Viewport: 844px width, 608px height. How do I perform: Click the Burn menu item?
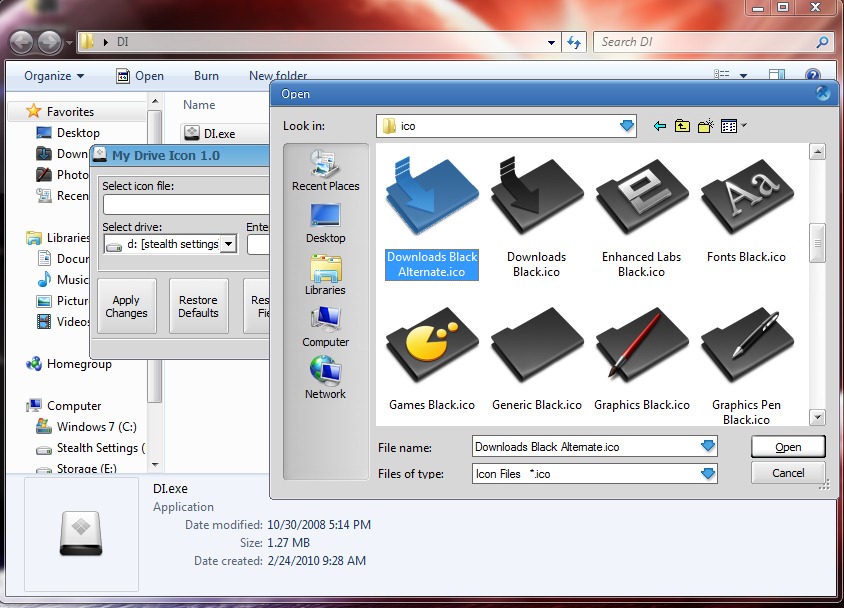[206, 75]
